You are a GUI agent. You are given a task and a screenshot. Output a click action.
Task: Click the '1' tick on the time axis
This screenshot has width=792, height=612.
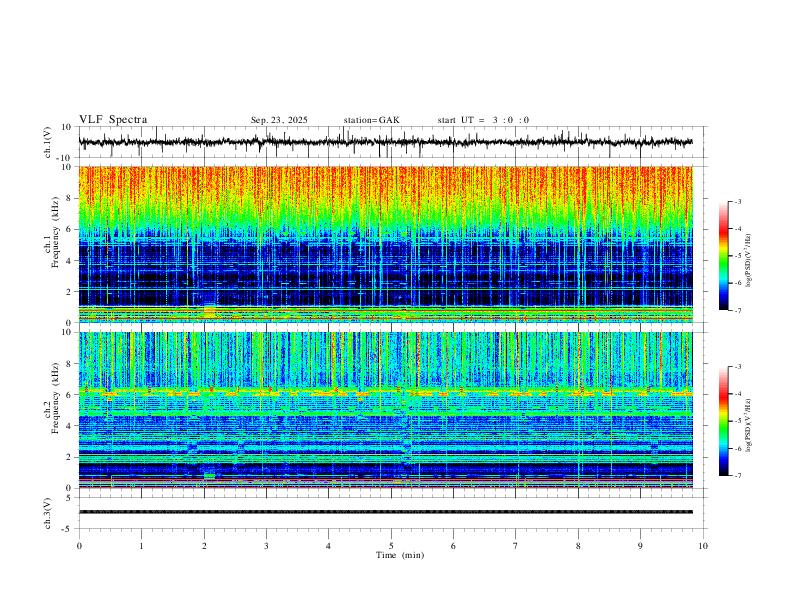coord(141,546)
